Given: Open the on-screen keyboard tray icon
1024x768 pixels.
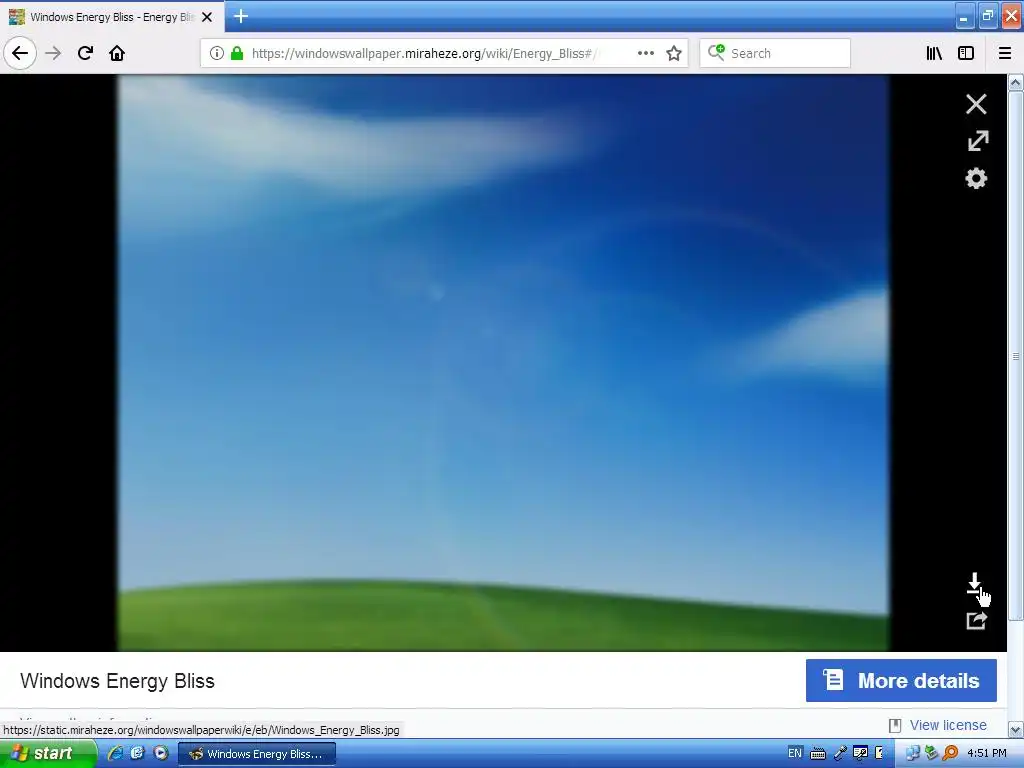Looking at the screenshot, I should [x=817, y=753].
